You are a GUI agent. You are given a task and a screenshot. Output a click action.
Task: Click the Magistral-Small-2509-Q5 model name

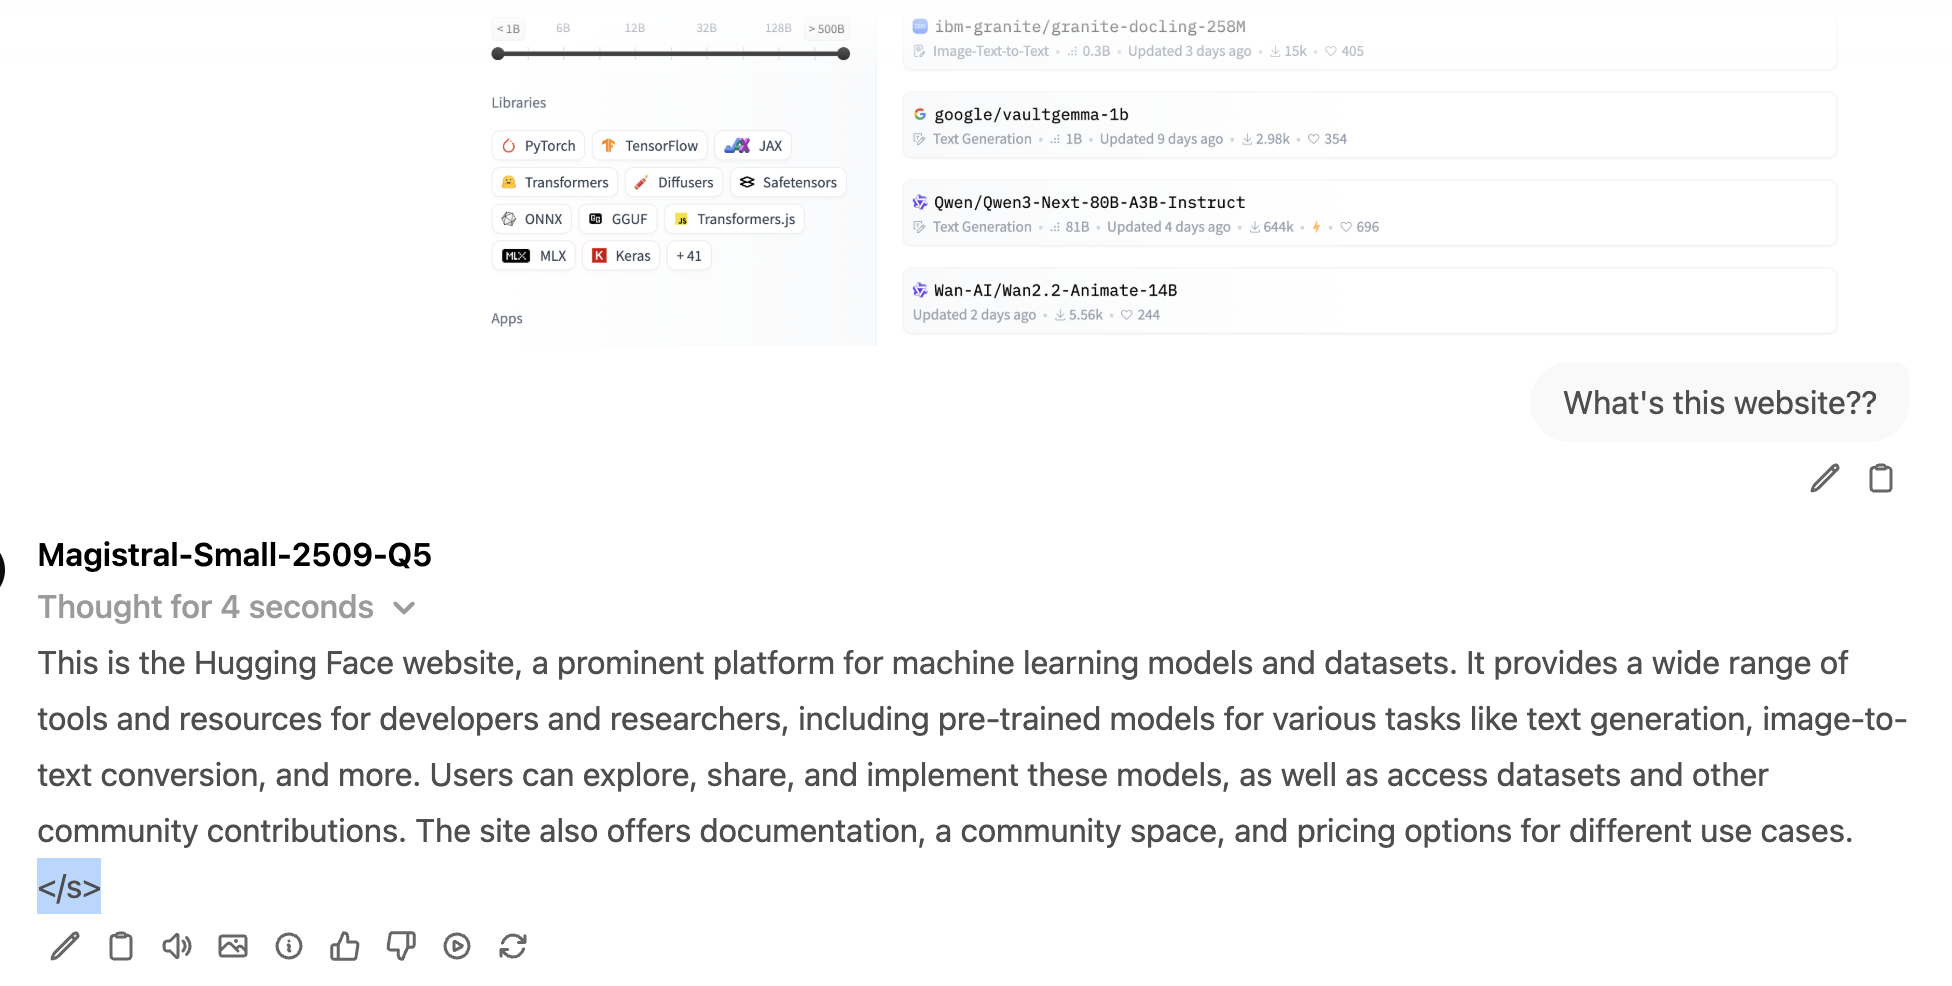[x=235, y=555]
